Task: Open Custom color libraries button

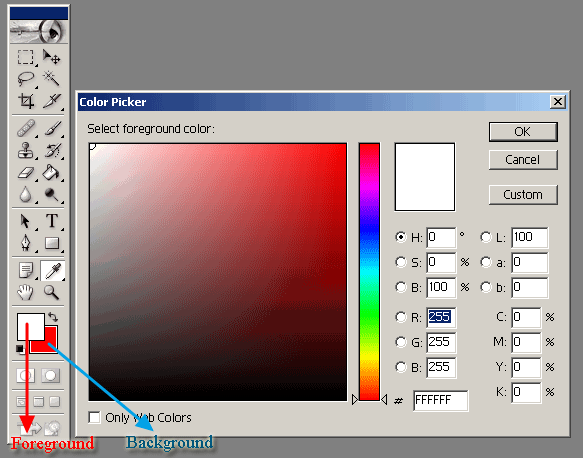Action: (523, 194)
